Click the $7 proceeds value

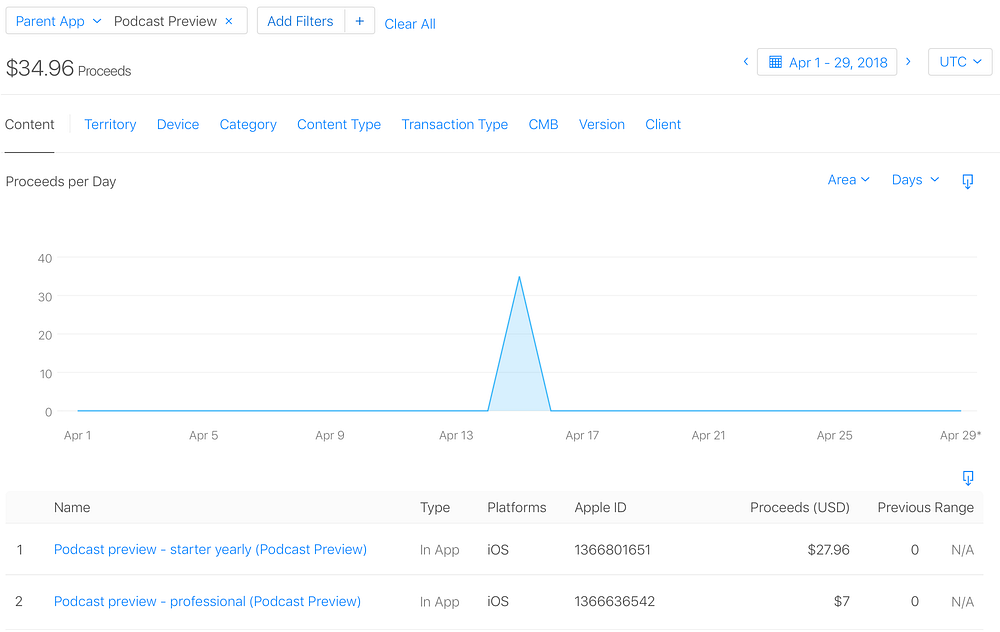click(x=841, y=601)
